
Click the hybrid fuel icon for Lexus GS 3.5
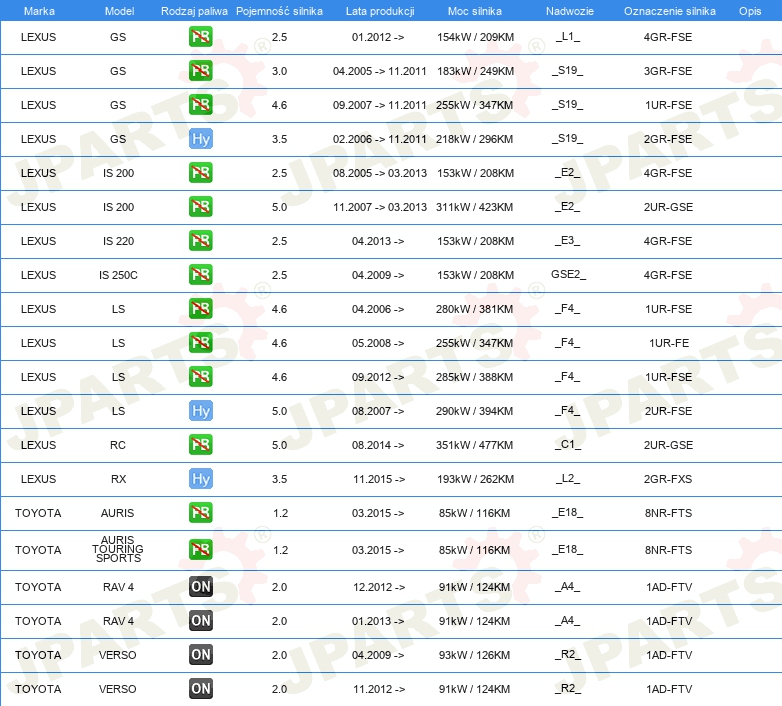(x=201, y=139)
